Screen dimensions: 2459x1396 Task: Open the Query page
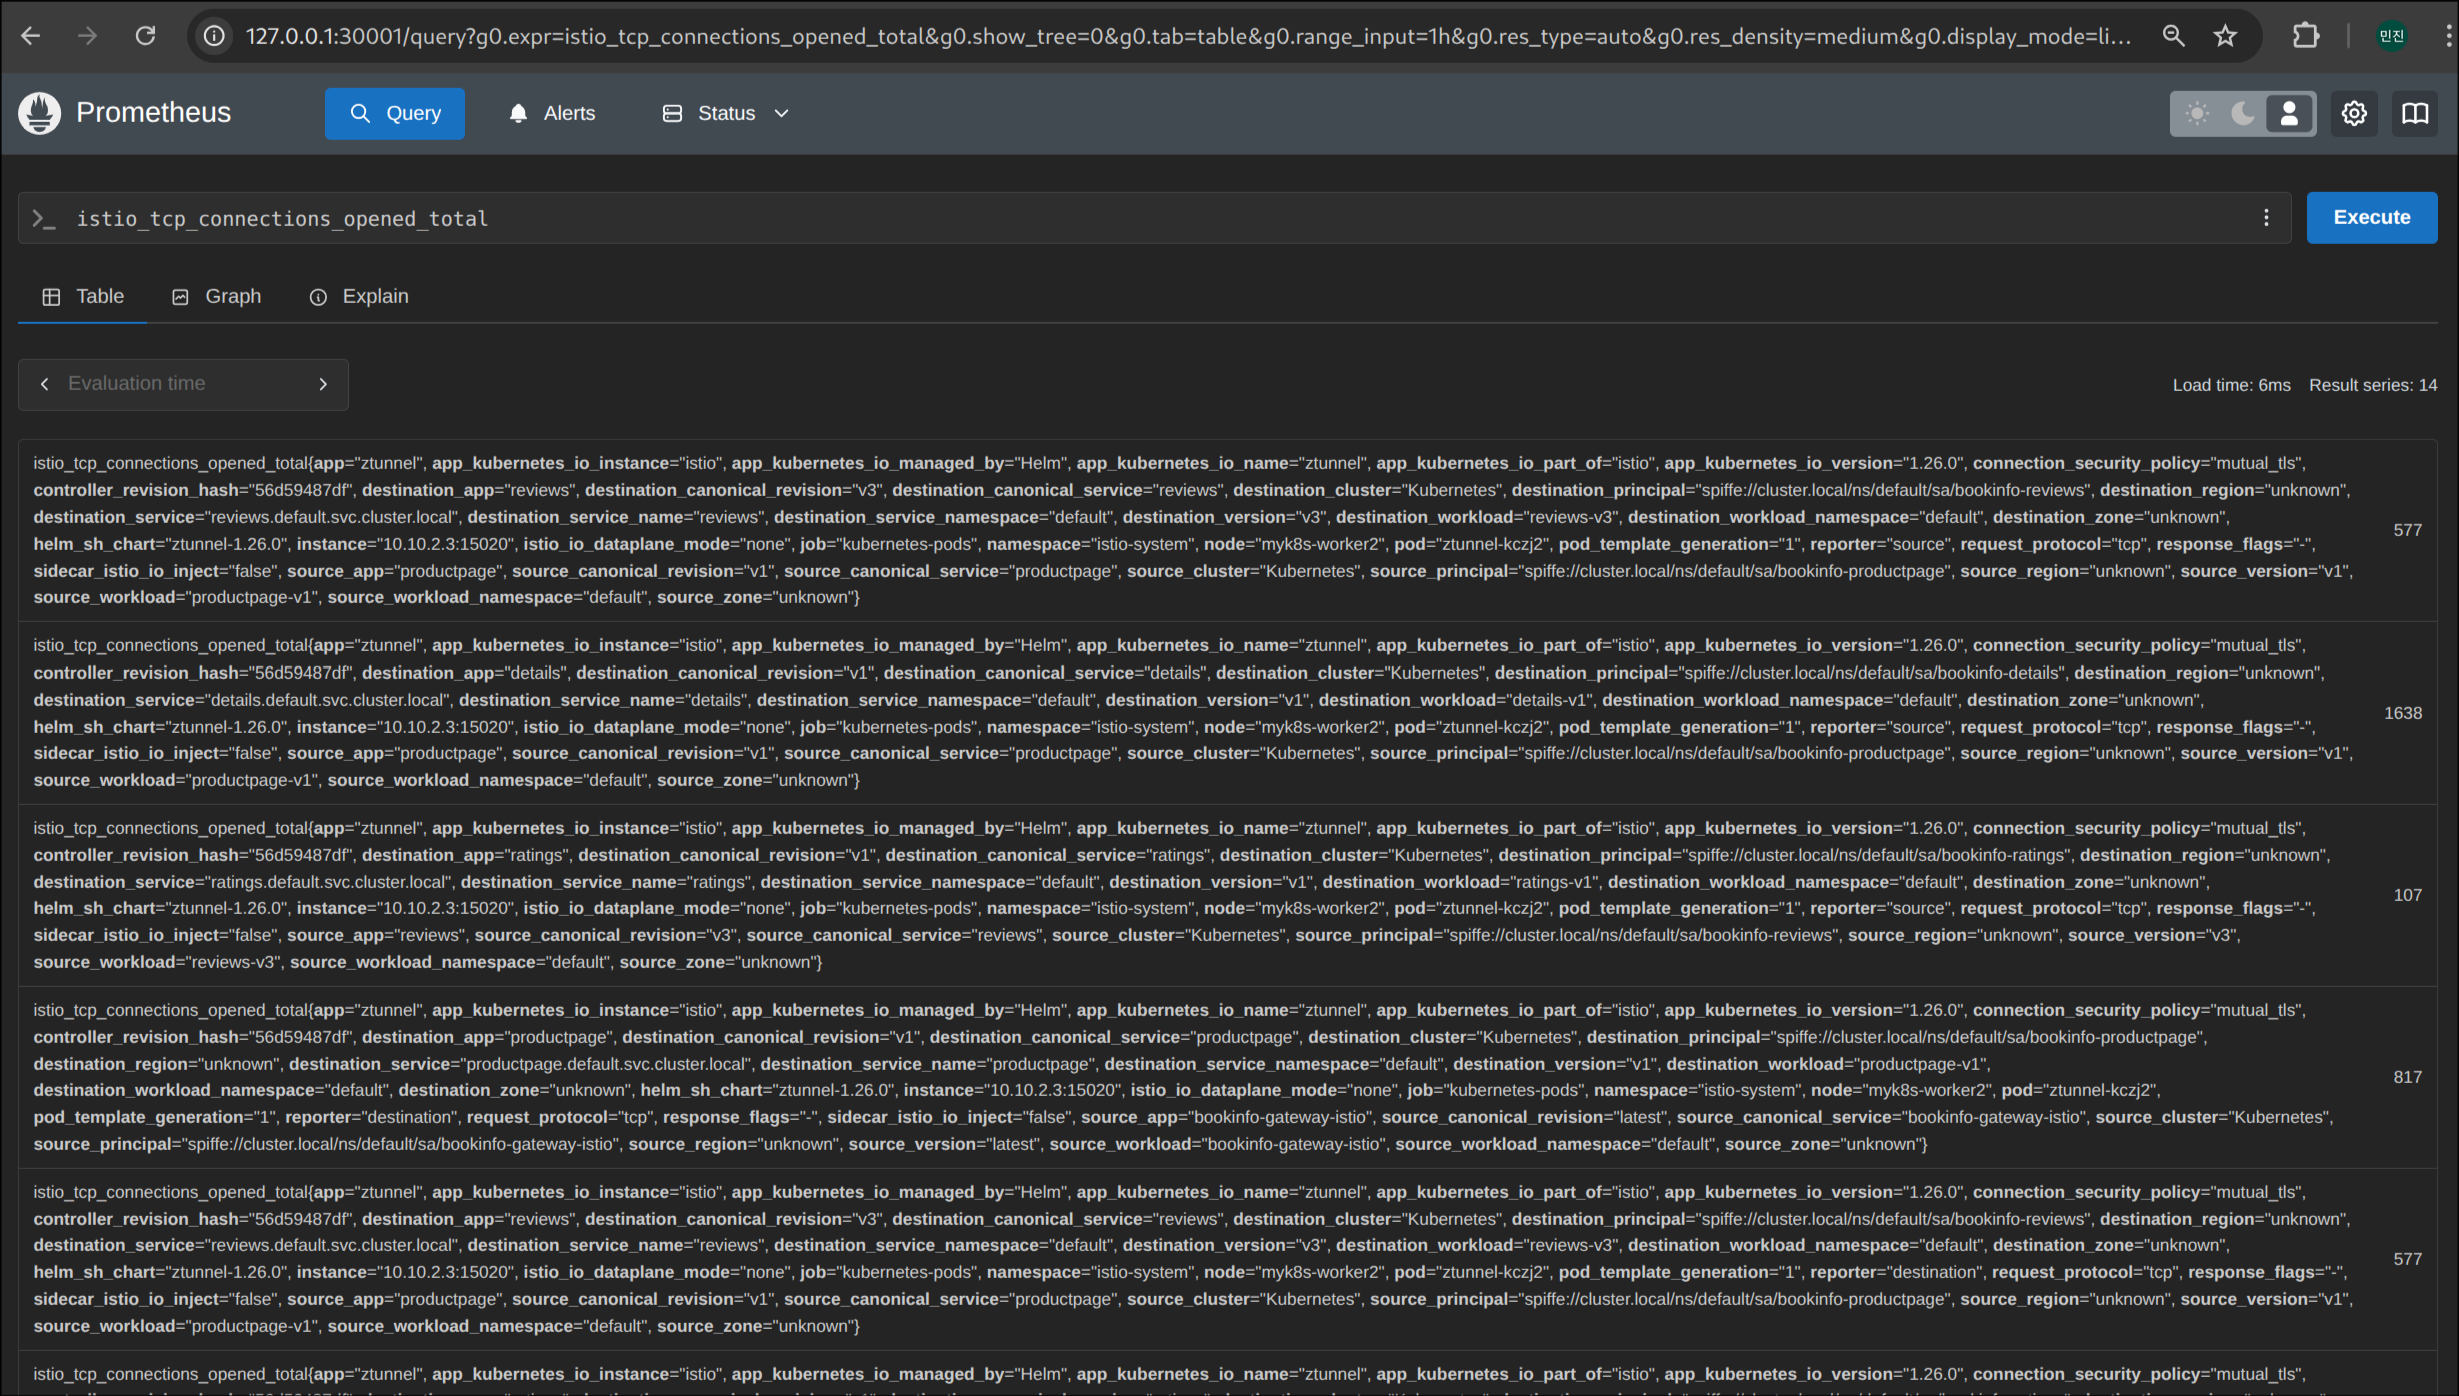tap(395, 113)
